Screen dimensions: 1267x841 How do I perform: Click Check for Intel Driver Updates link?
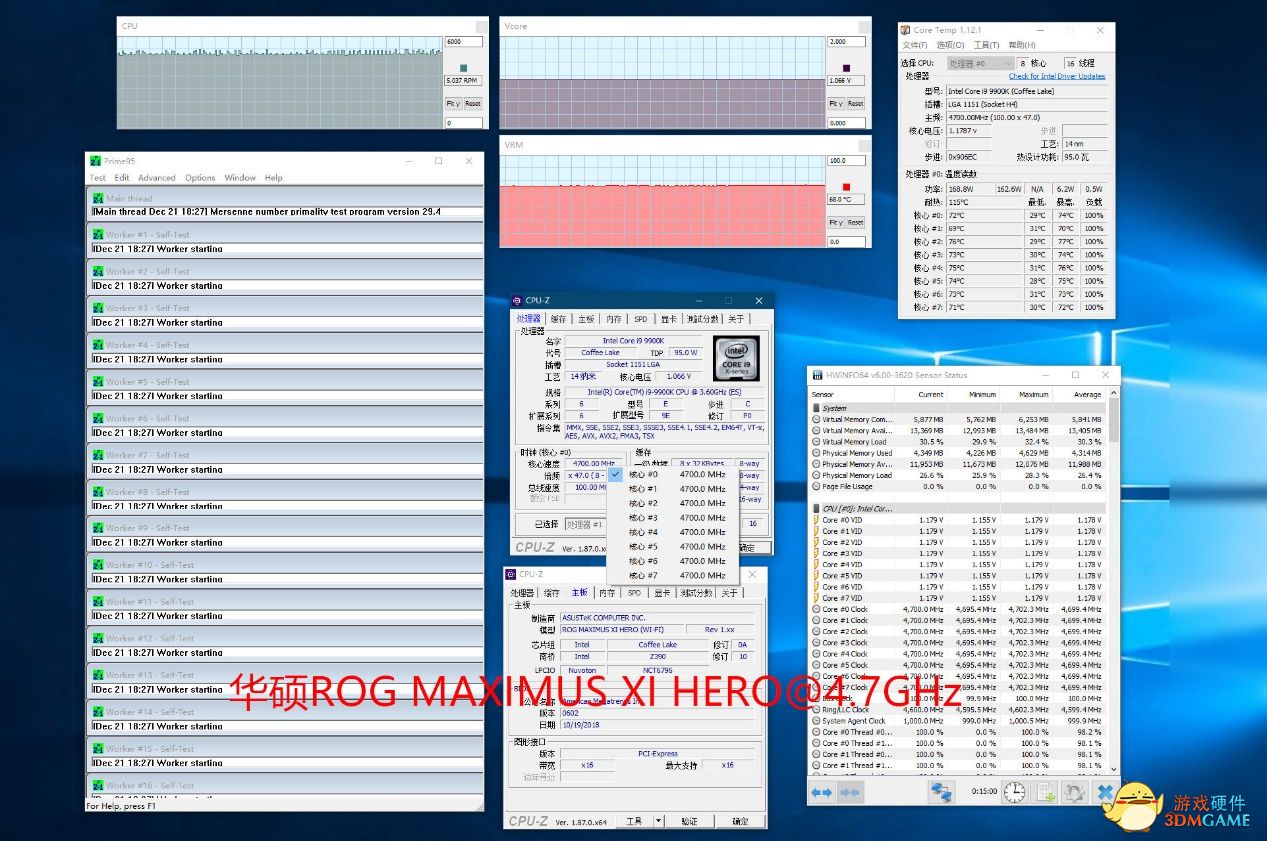1056,76
